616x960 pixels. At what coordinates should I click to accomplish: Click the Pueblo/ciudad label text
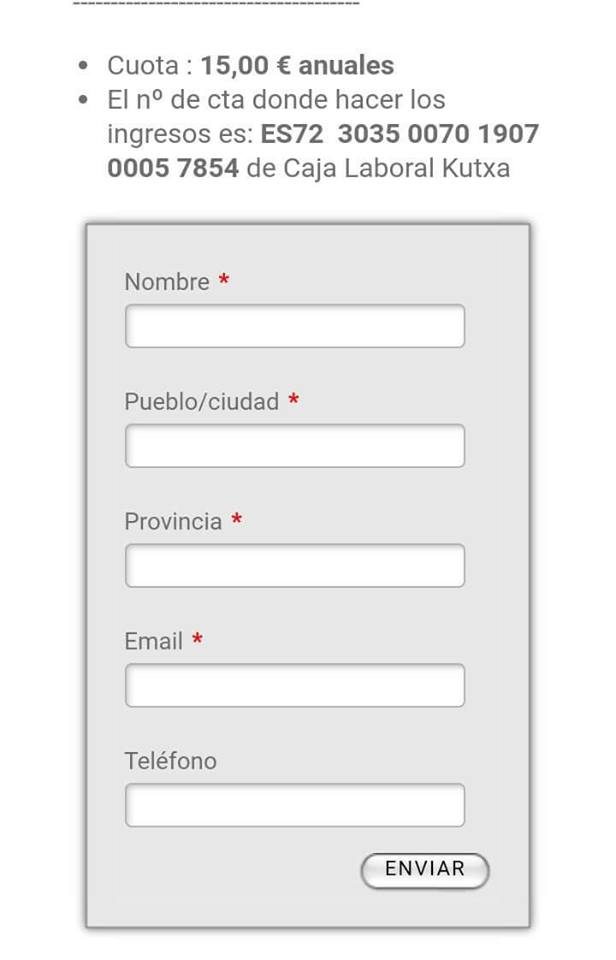201,402
